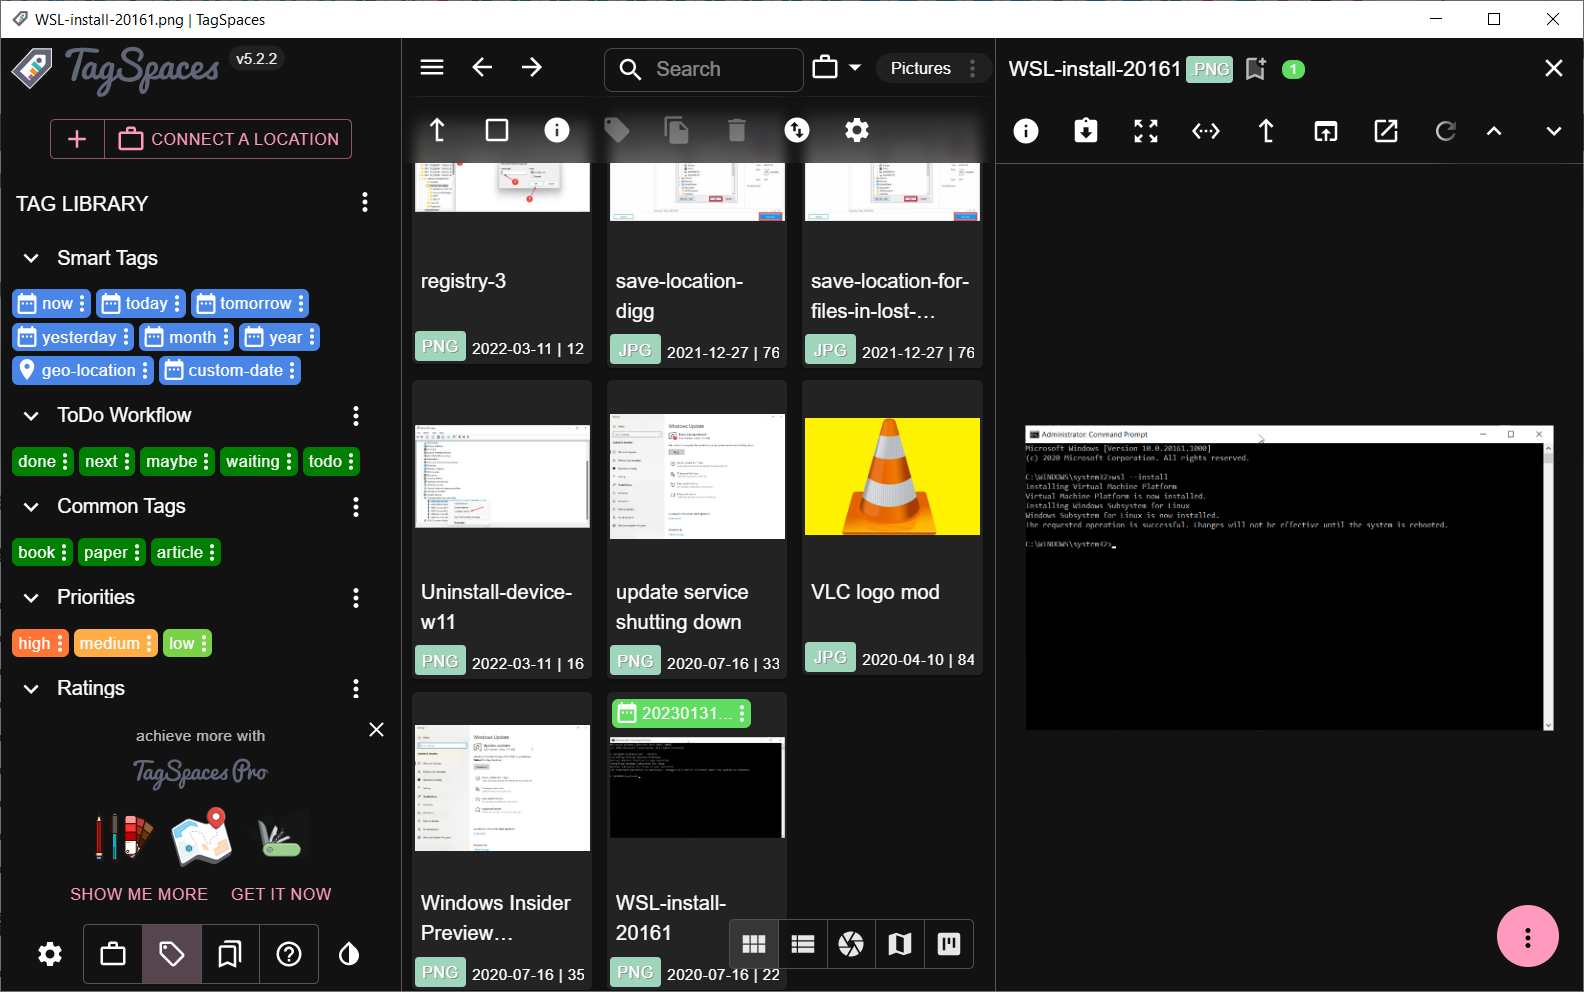Collapse the ToDo Workflow group
Viewport: 1584px width, 992px height.
point(32,415)
